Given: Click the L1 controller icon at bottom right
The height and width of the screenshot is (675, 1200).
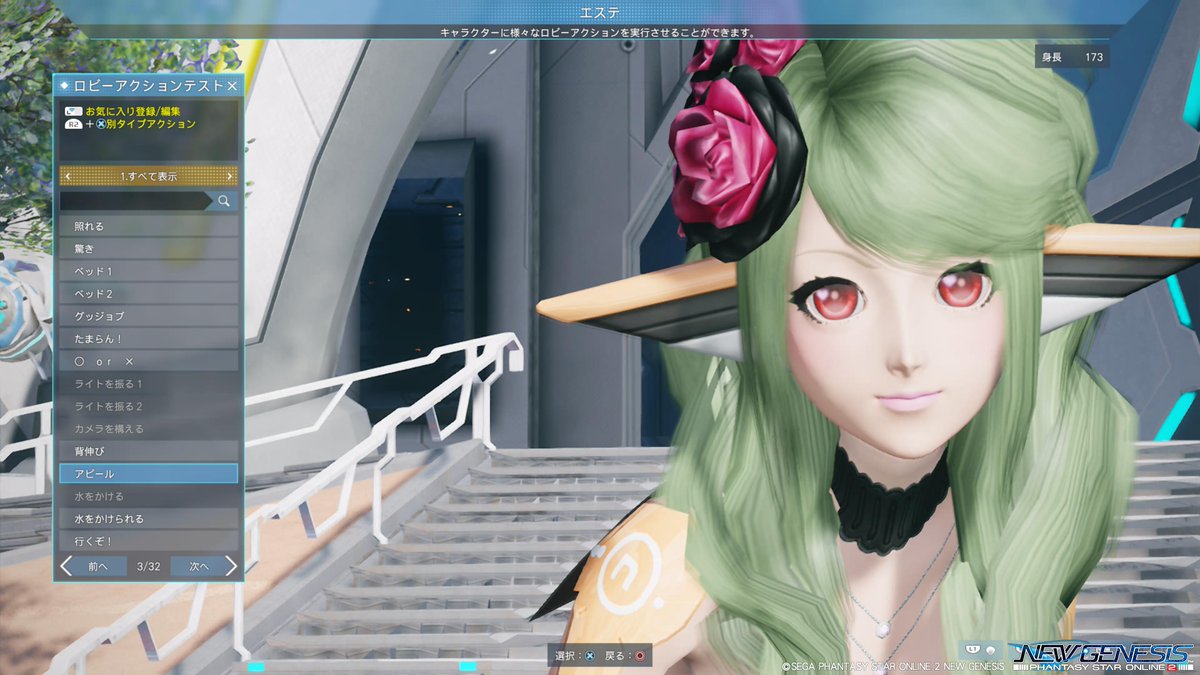Looking at the screenshot, I should pyautogui.click(x=971, y=649).
